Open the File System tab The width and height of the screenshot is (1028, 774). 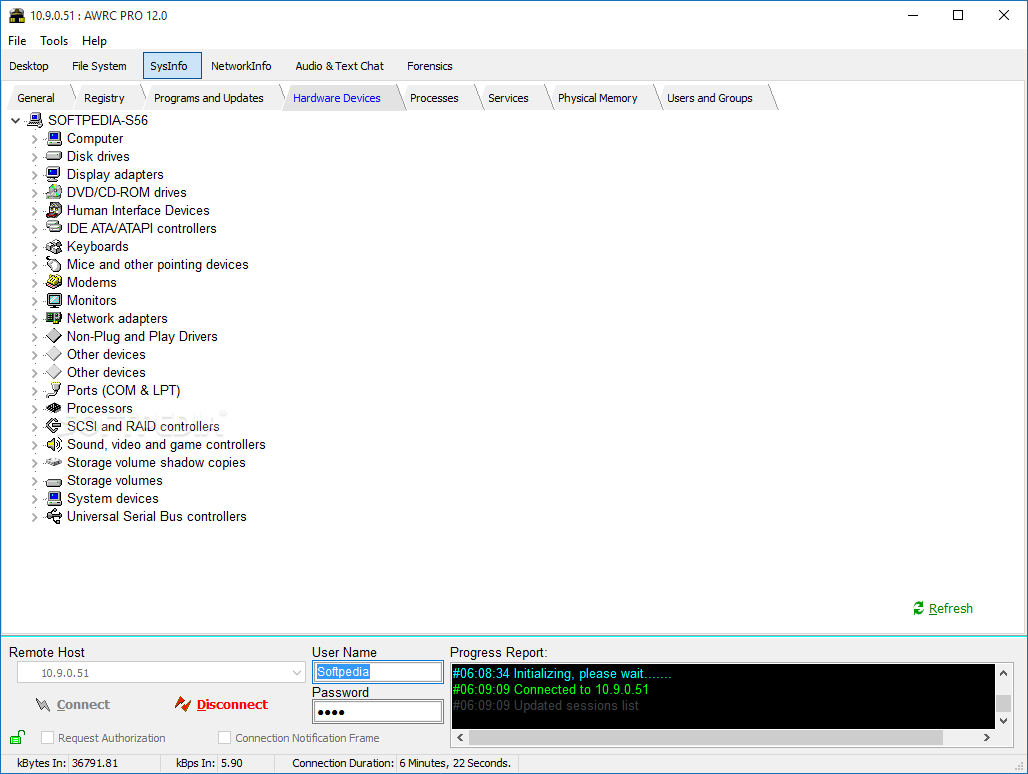(99, 66)
